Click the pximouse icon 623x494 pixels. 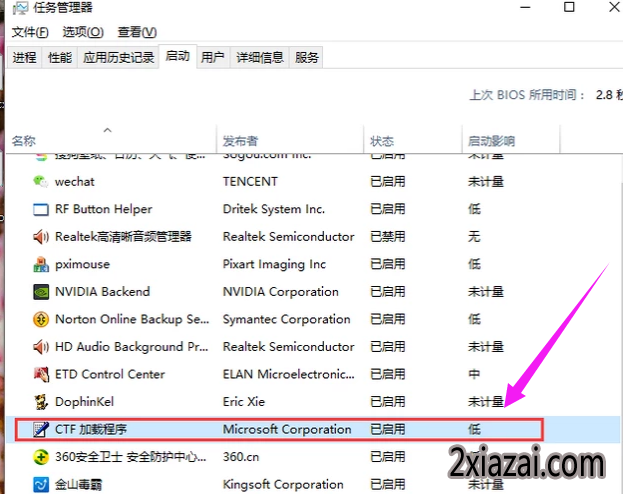[x=41, y=264]
